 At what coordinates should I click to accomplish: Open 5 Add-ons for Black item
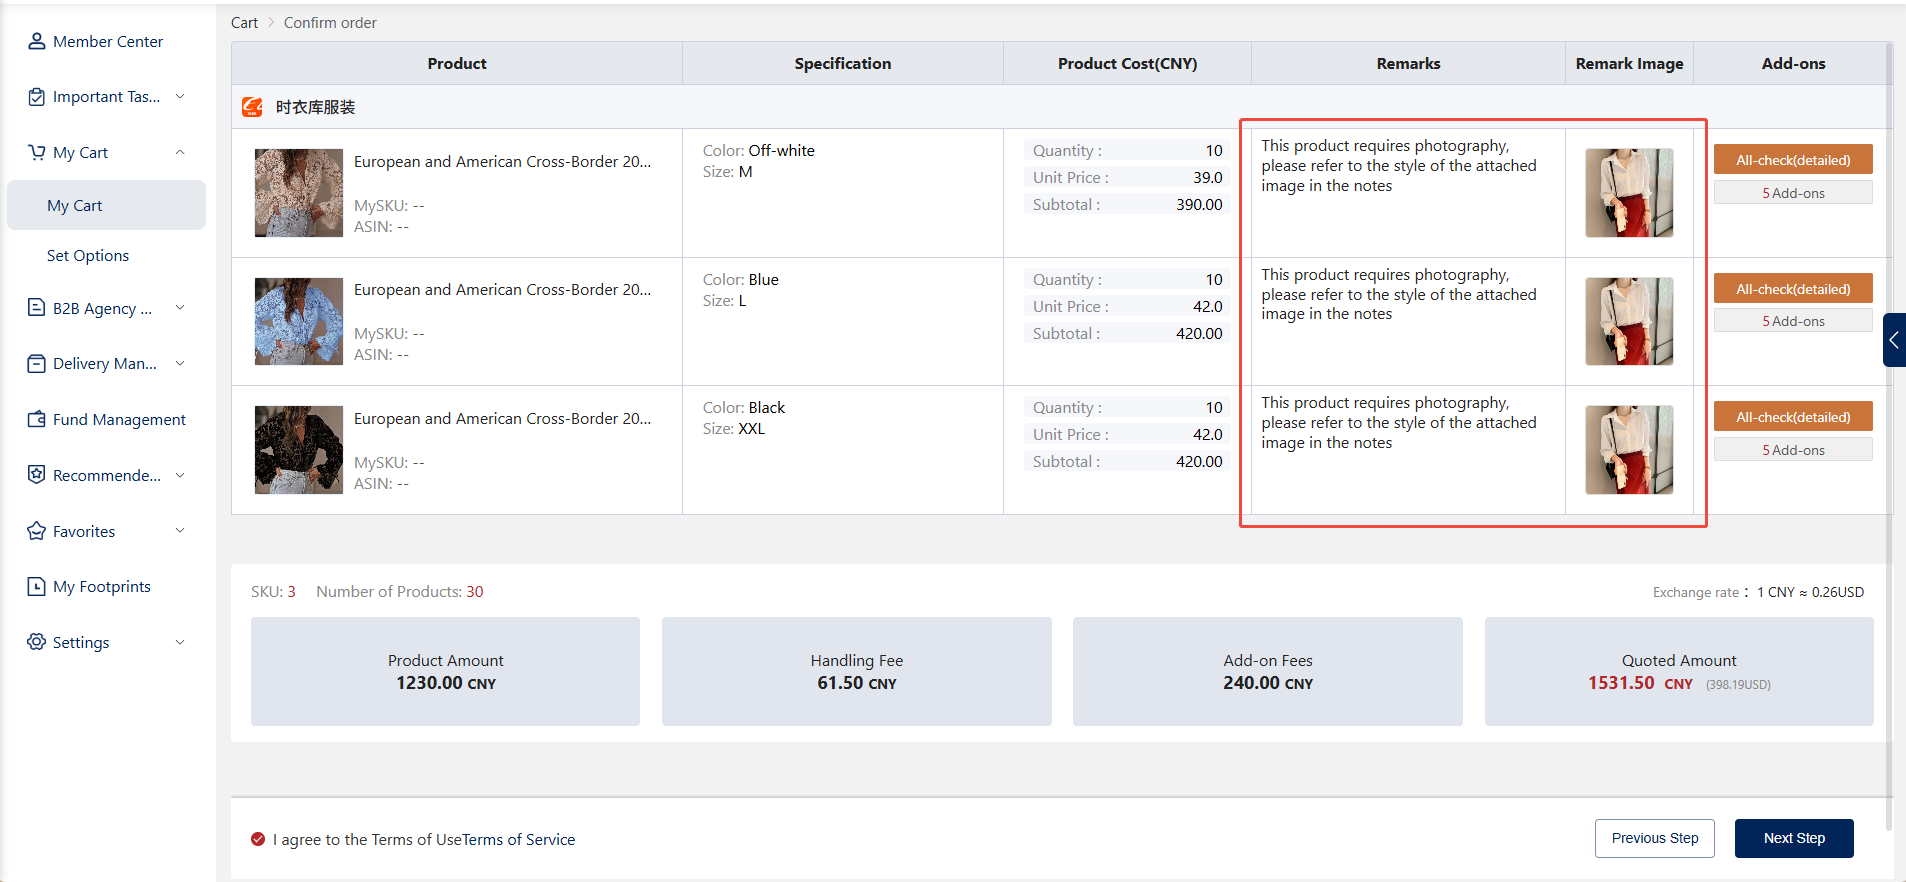(x=1793, y=450)
